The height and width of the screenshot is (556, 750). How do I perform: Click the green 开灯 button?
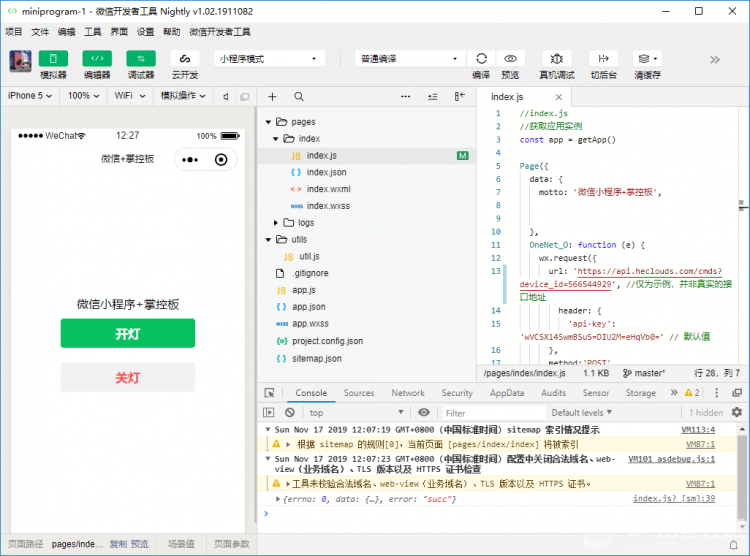tap(128, 334)
